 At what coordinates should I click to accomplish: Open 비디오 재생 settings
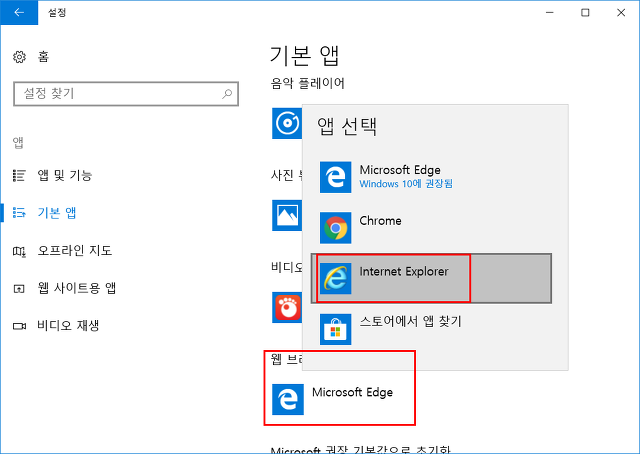pyautogui.click(x=68, y=325)
